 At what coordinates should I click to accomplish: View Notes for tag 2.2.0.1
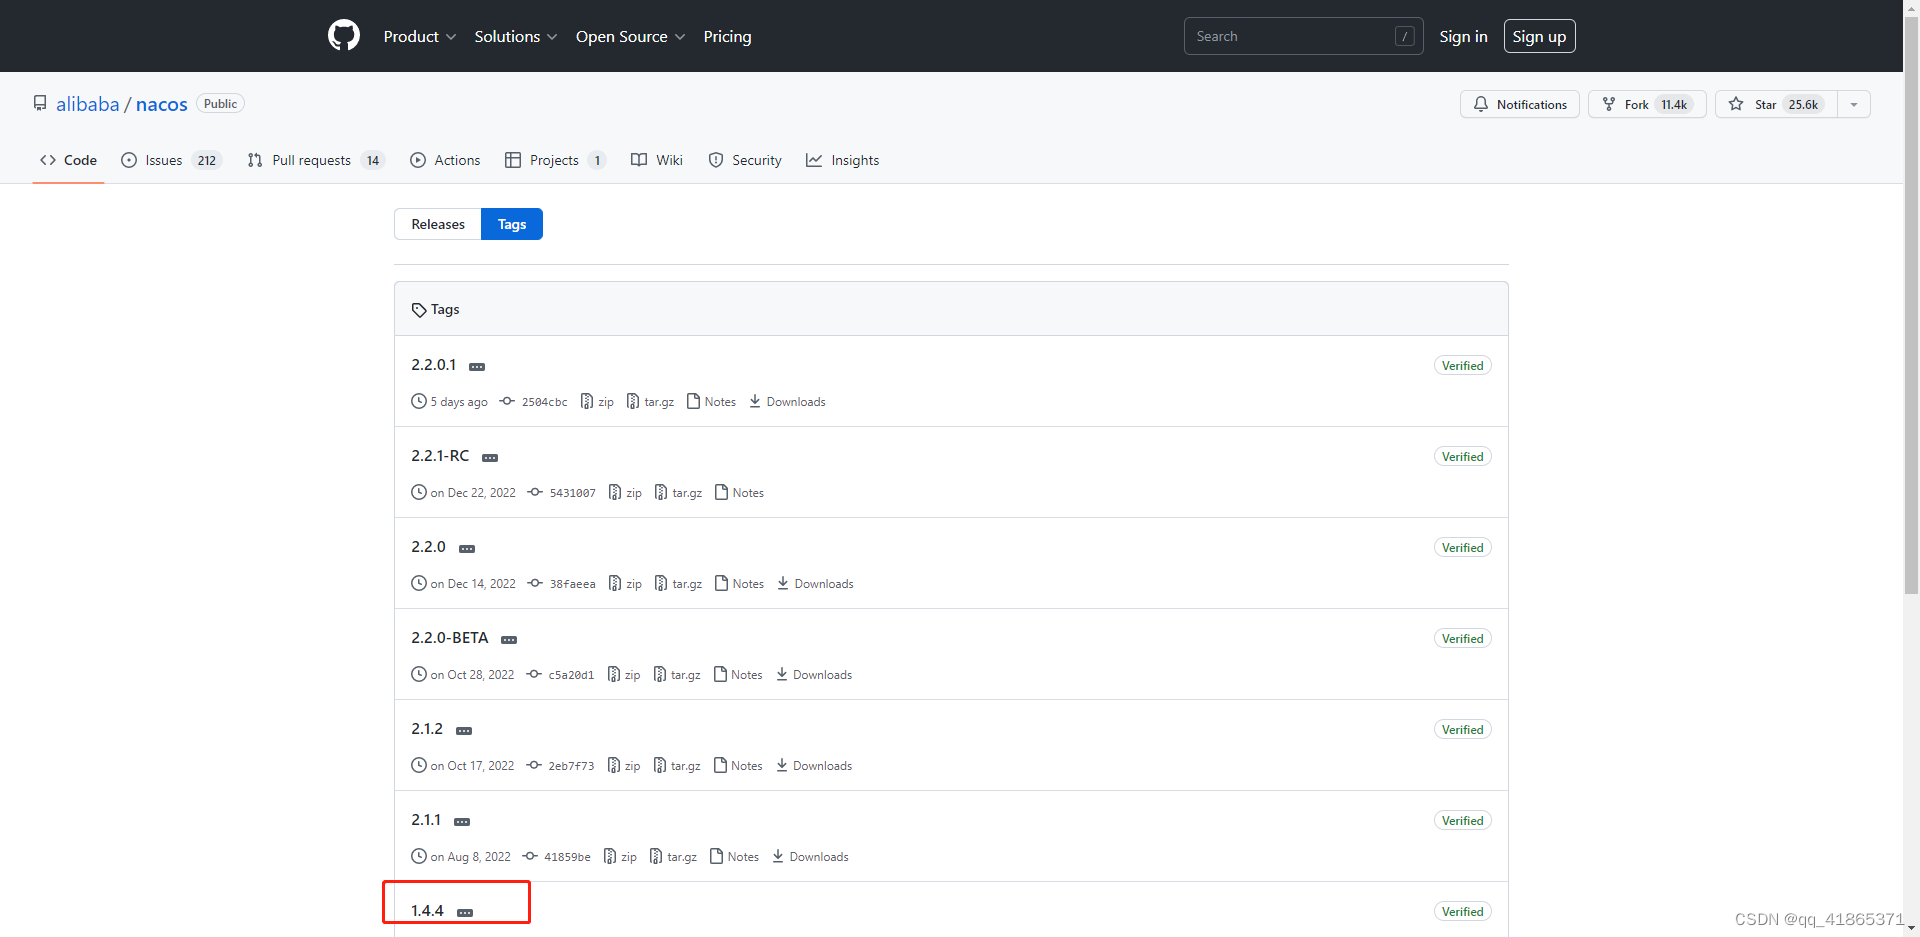click(711, 402)
